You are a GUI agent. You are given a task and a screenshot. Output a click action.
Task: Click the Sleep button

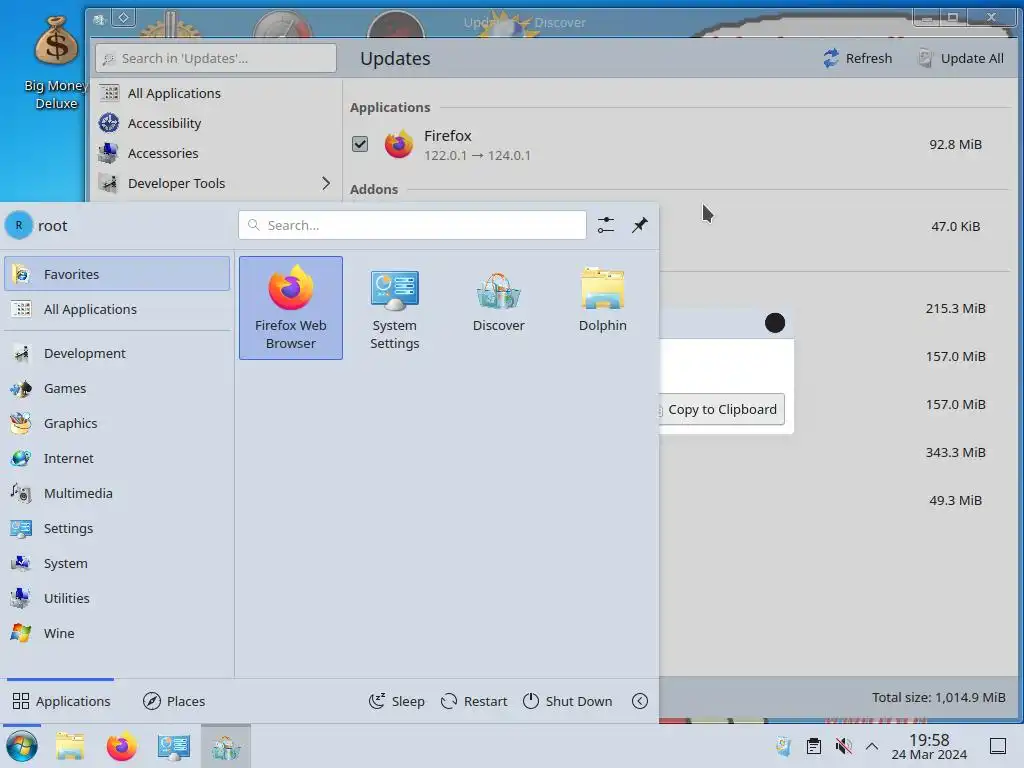[x=396, y=701]
